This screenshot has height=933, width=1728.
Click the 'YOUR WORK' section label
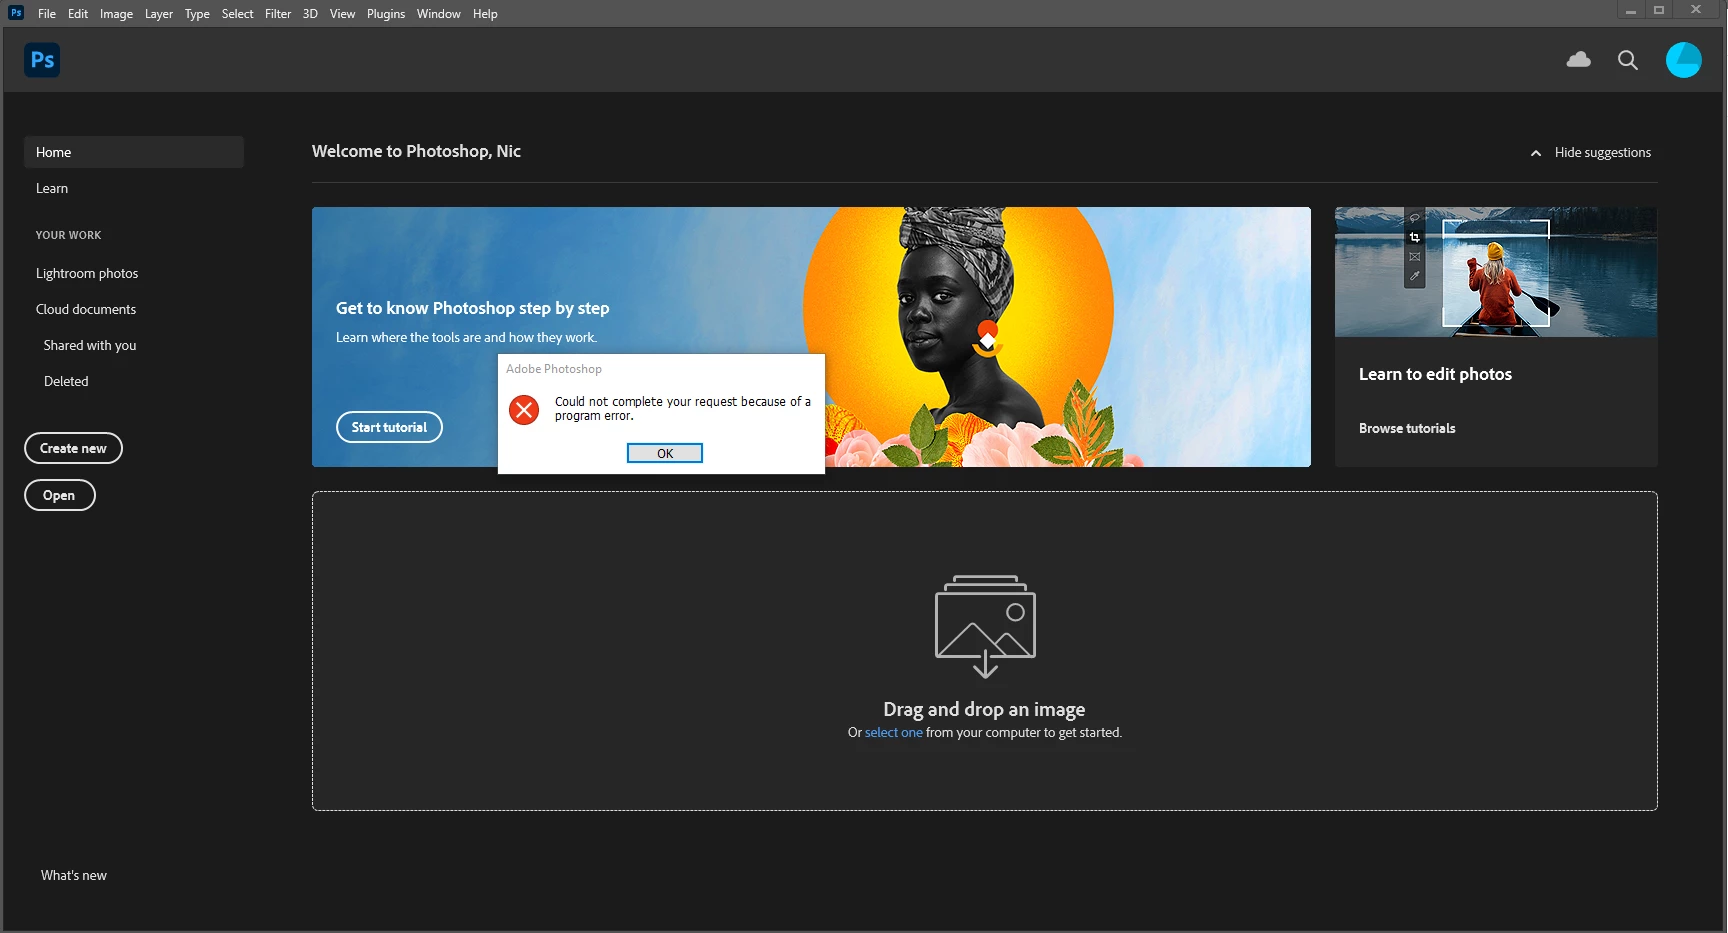pyautogui.click(x=68, y=235)
